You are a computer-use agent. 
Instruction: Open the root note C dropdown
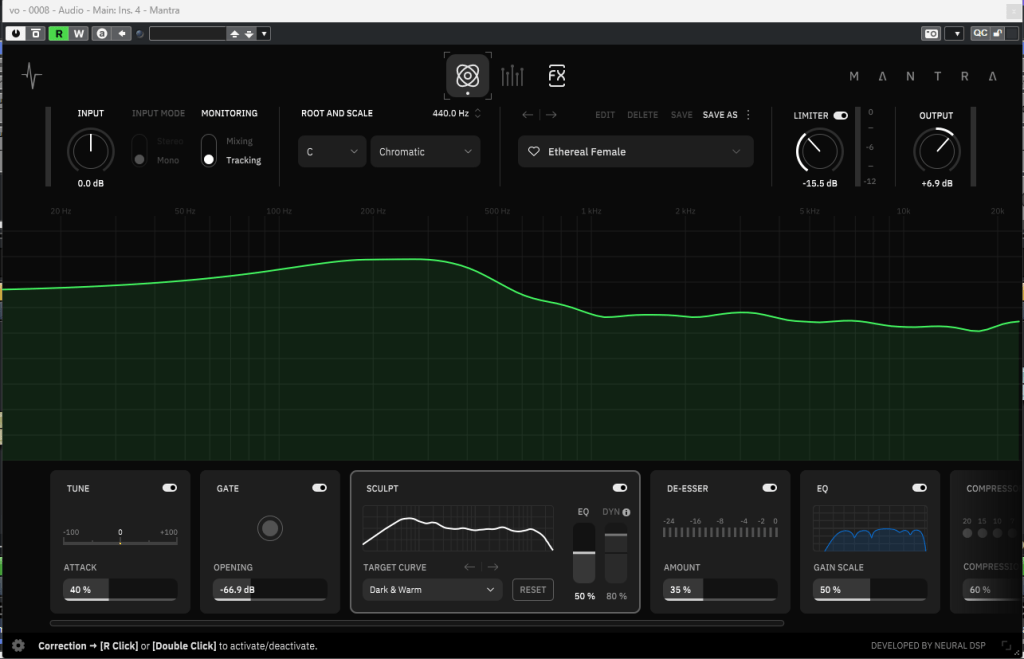(x=333, y=152)
